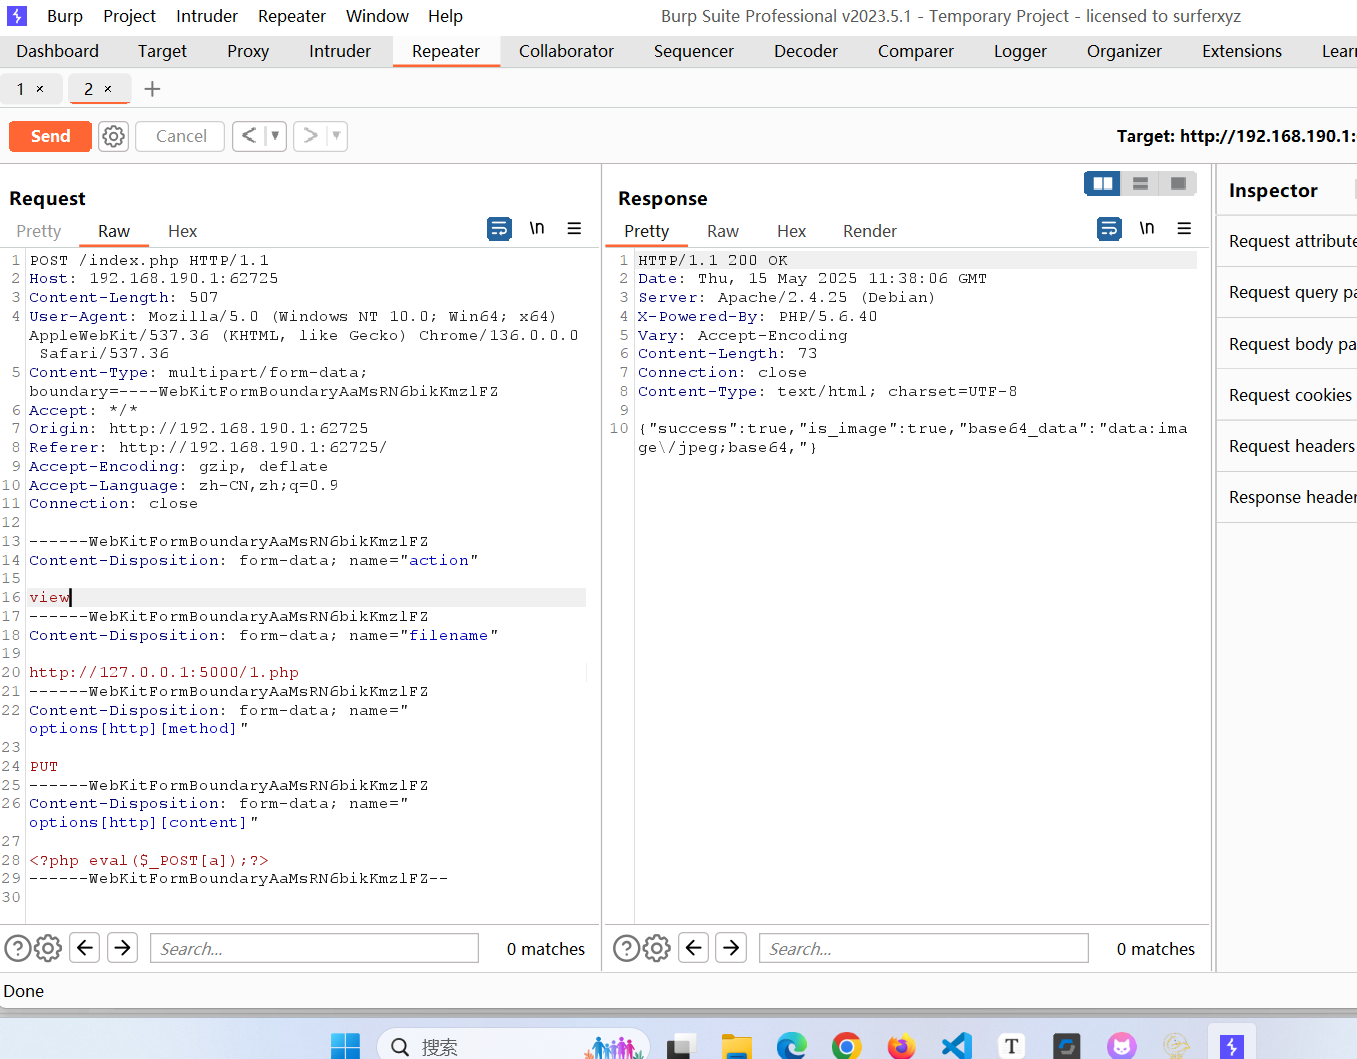Open Firefox from taskbar
Screen dimensions: 1357x1059
(901, 1046)
